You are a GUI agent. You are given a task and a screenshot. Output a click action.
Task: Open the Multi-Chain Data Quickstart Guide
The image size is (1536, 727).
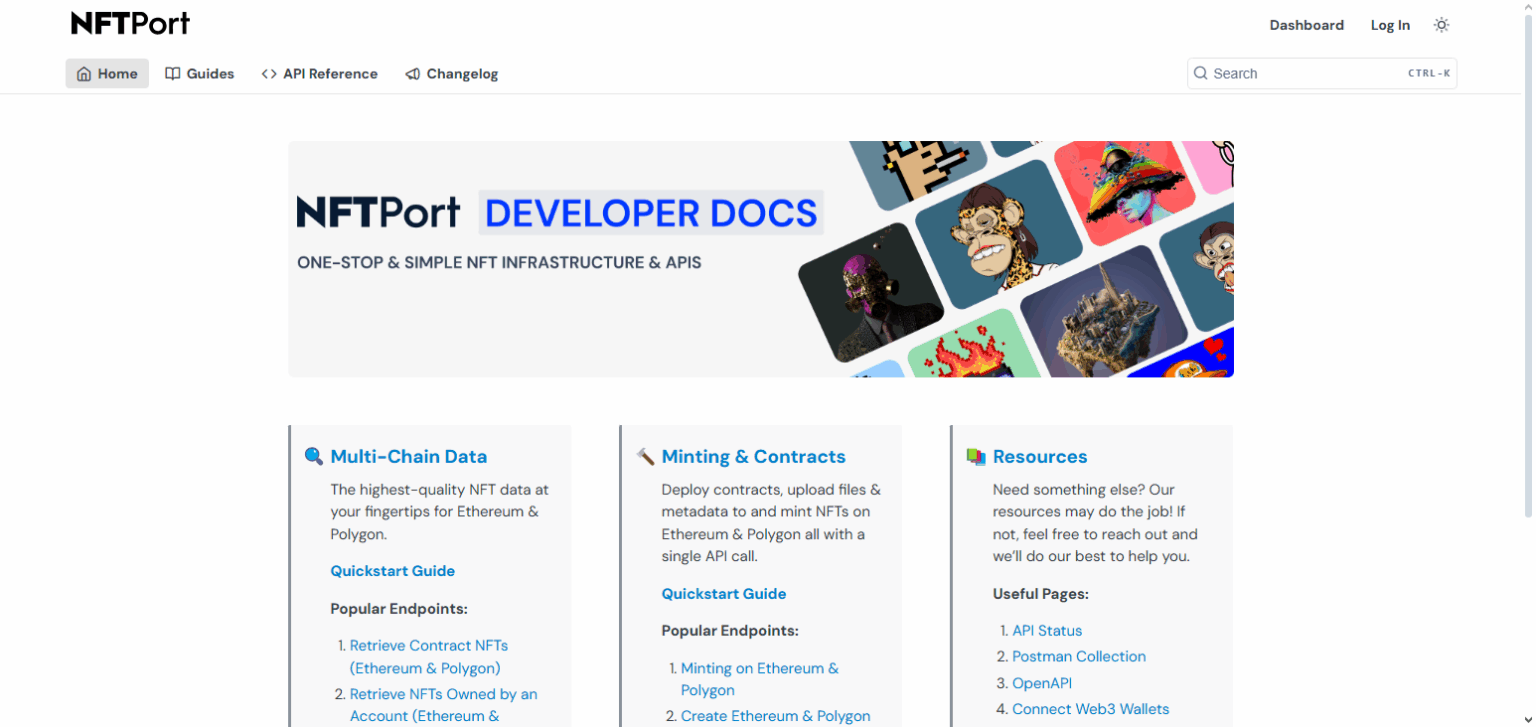tap(392, 570)
